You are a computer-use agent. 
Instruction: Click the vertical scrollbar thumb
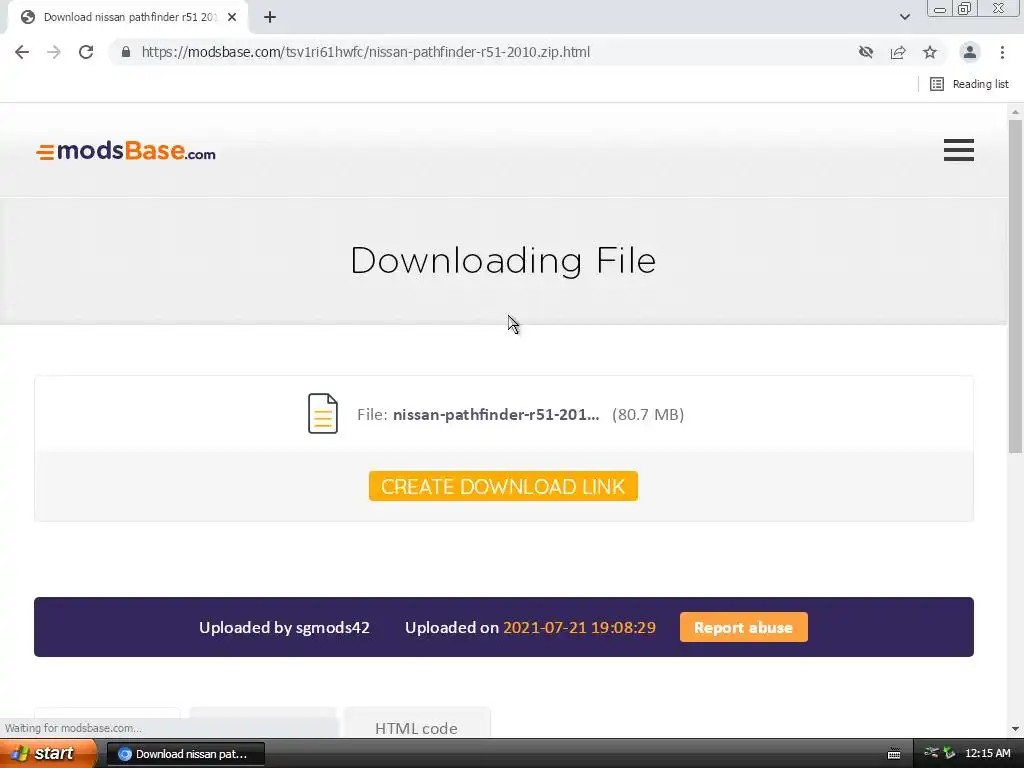point(1015,286)
